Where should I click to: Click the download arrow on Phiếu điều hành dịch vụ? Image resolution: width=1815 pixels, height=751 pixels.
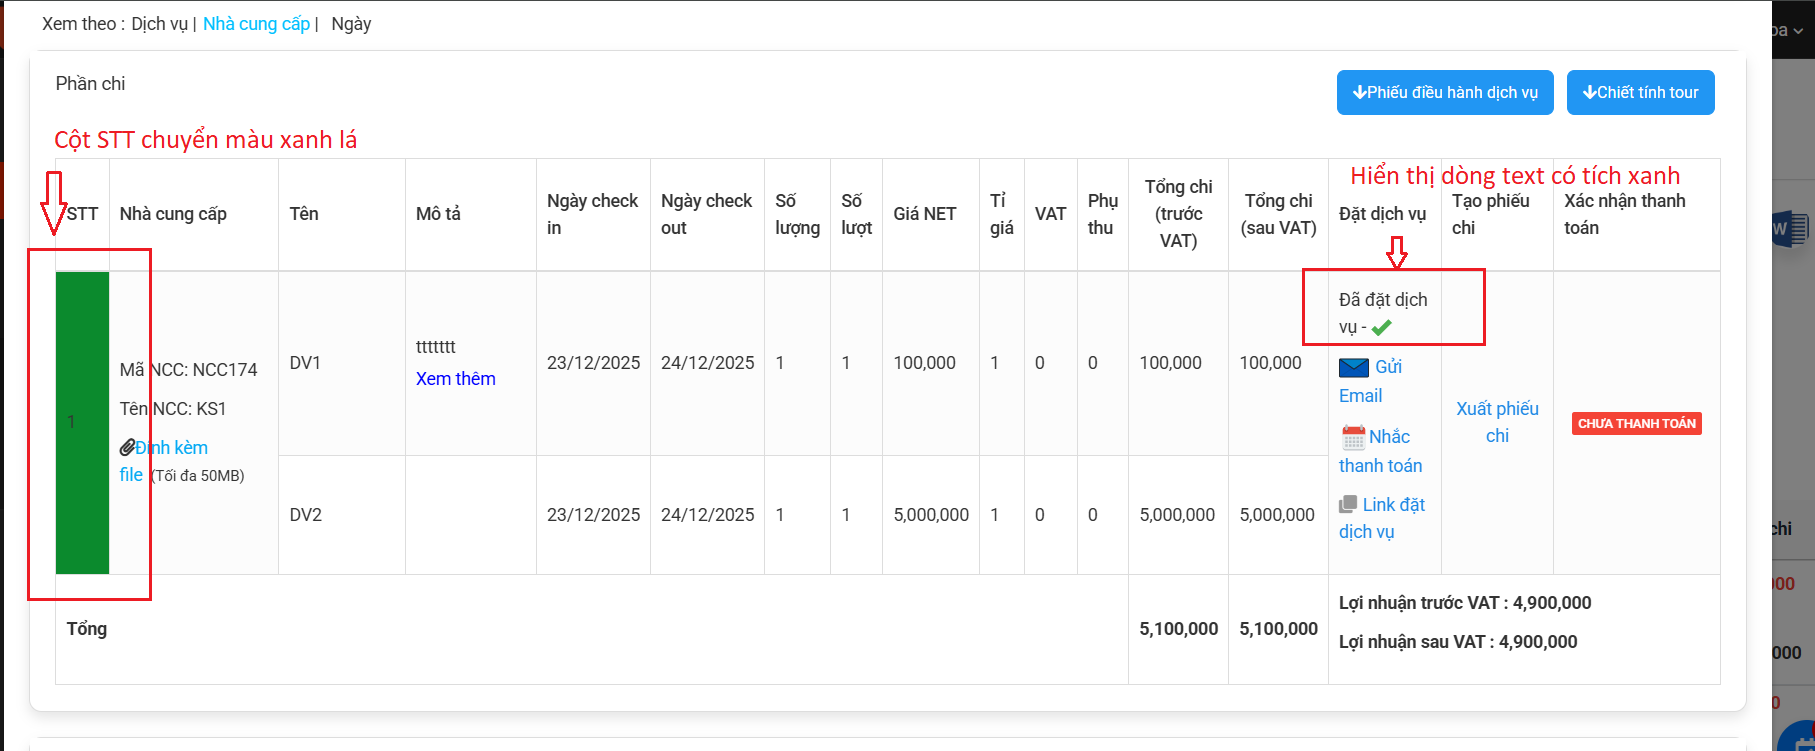[x=1359, y=92]
